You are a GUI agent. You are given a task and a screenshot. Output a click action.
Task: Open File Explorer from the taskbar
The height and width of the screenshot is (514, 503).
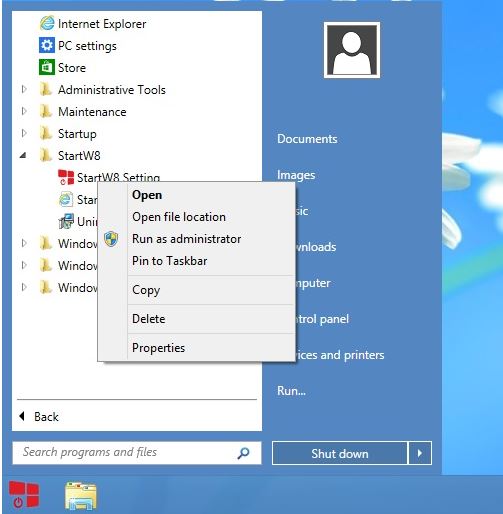(x=81, y=496)
